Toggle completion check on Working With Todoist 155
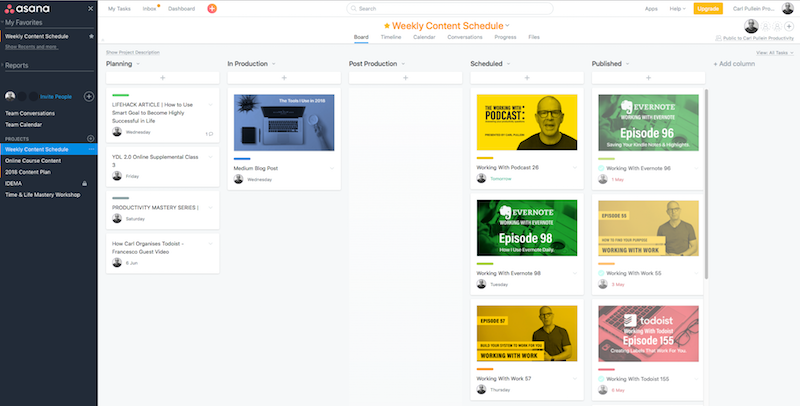This screenshot has height=406, width=800. click(601, 379)
